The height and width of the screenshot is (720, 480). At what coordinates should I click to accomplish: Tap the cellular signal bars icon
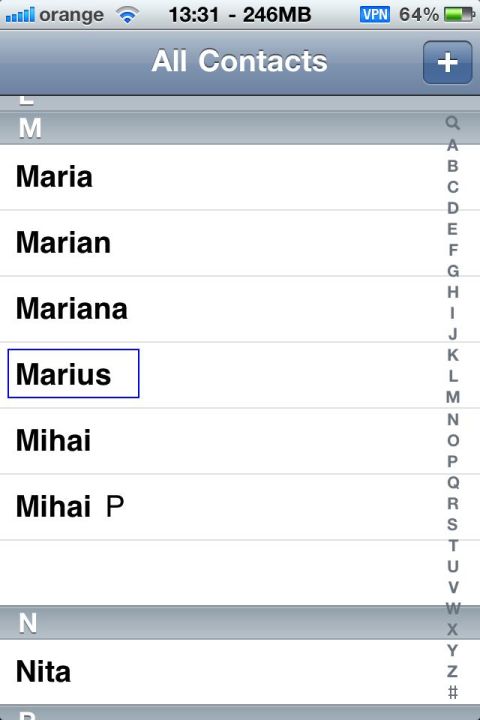(20, 15)
